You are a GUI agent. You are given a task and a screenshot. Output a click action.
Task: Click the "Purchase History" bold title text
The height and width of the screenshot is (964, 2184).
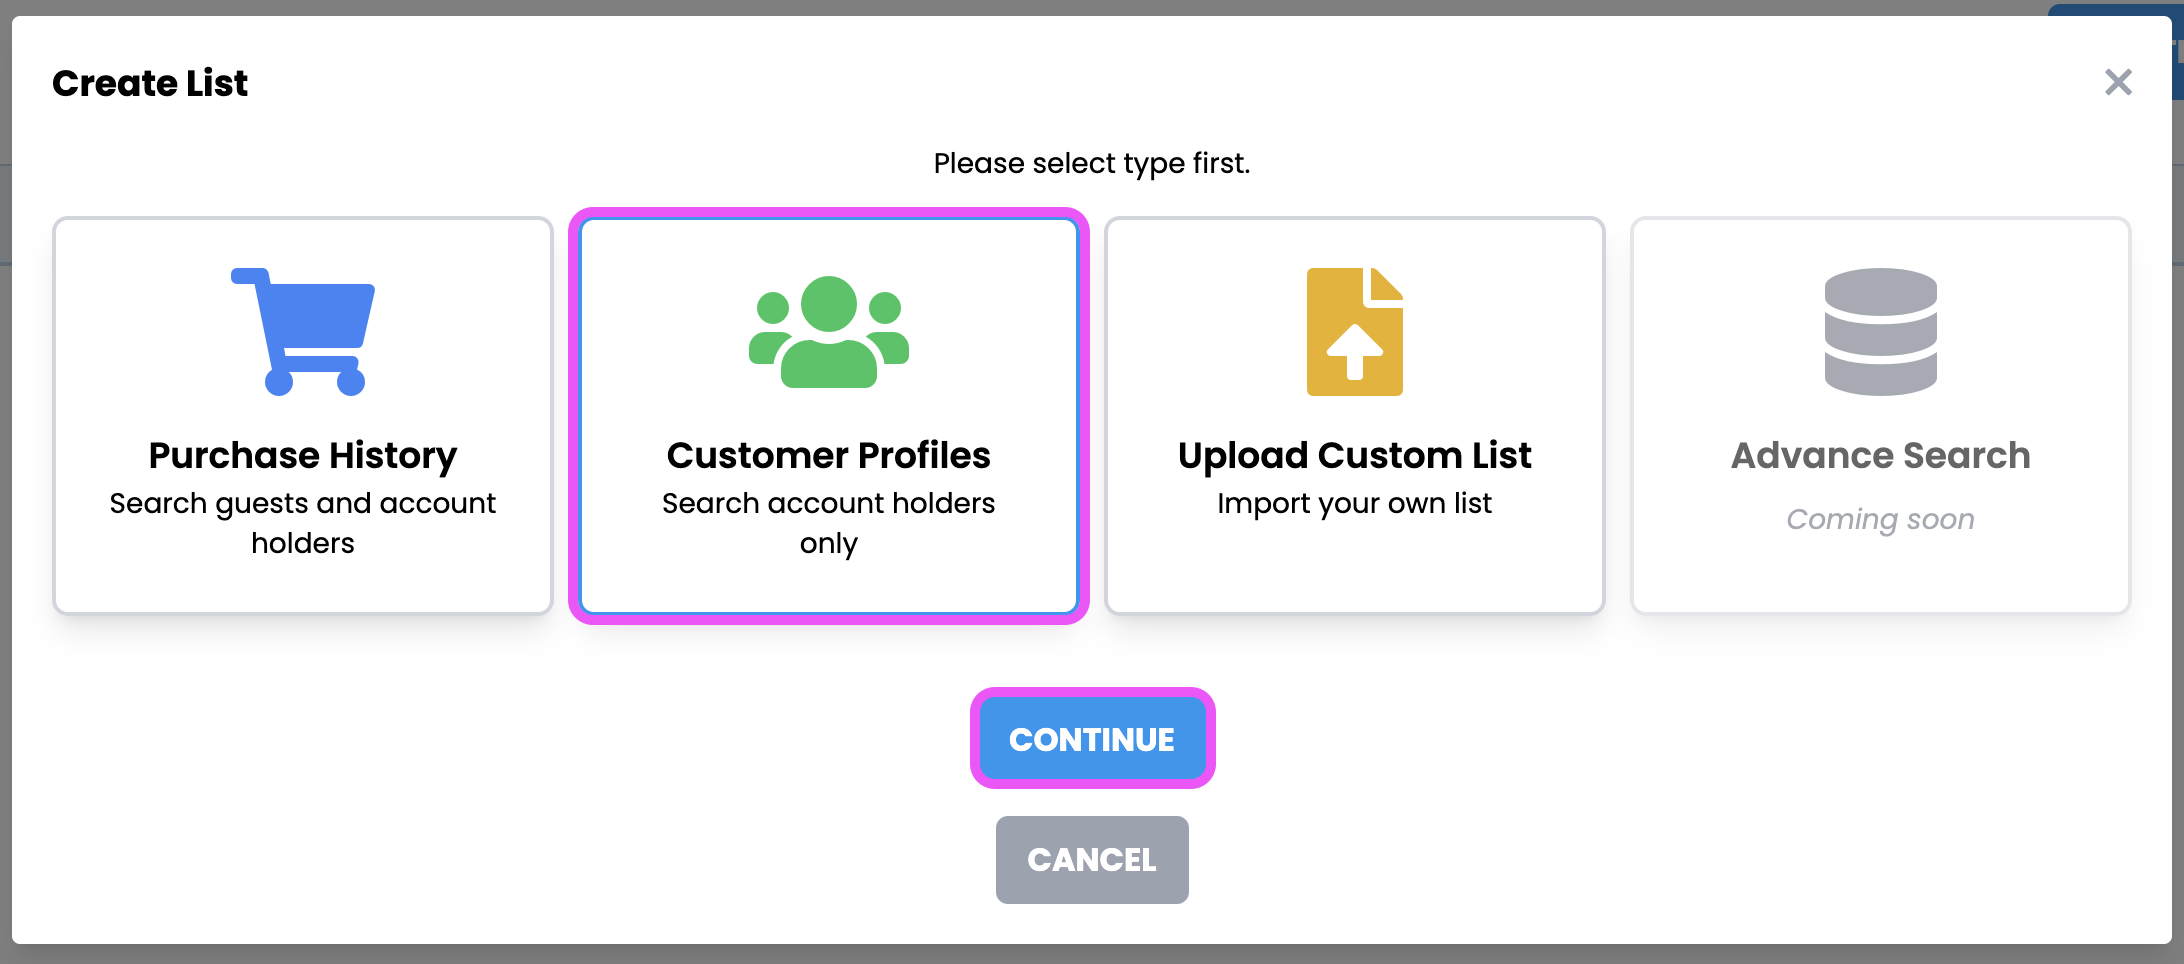coord(303,456)
